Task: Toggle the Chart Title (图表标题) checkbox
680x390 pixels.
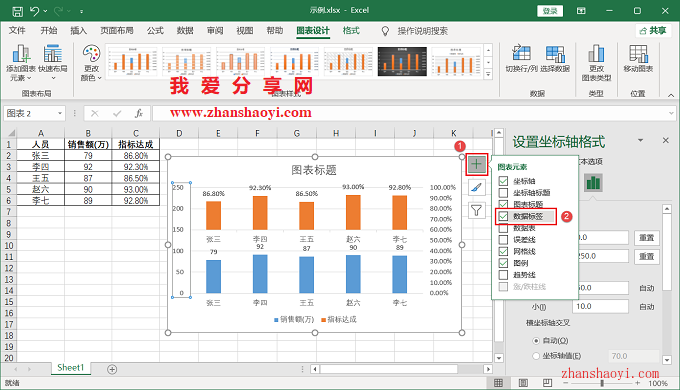Action: coord(503,204)
